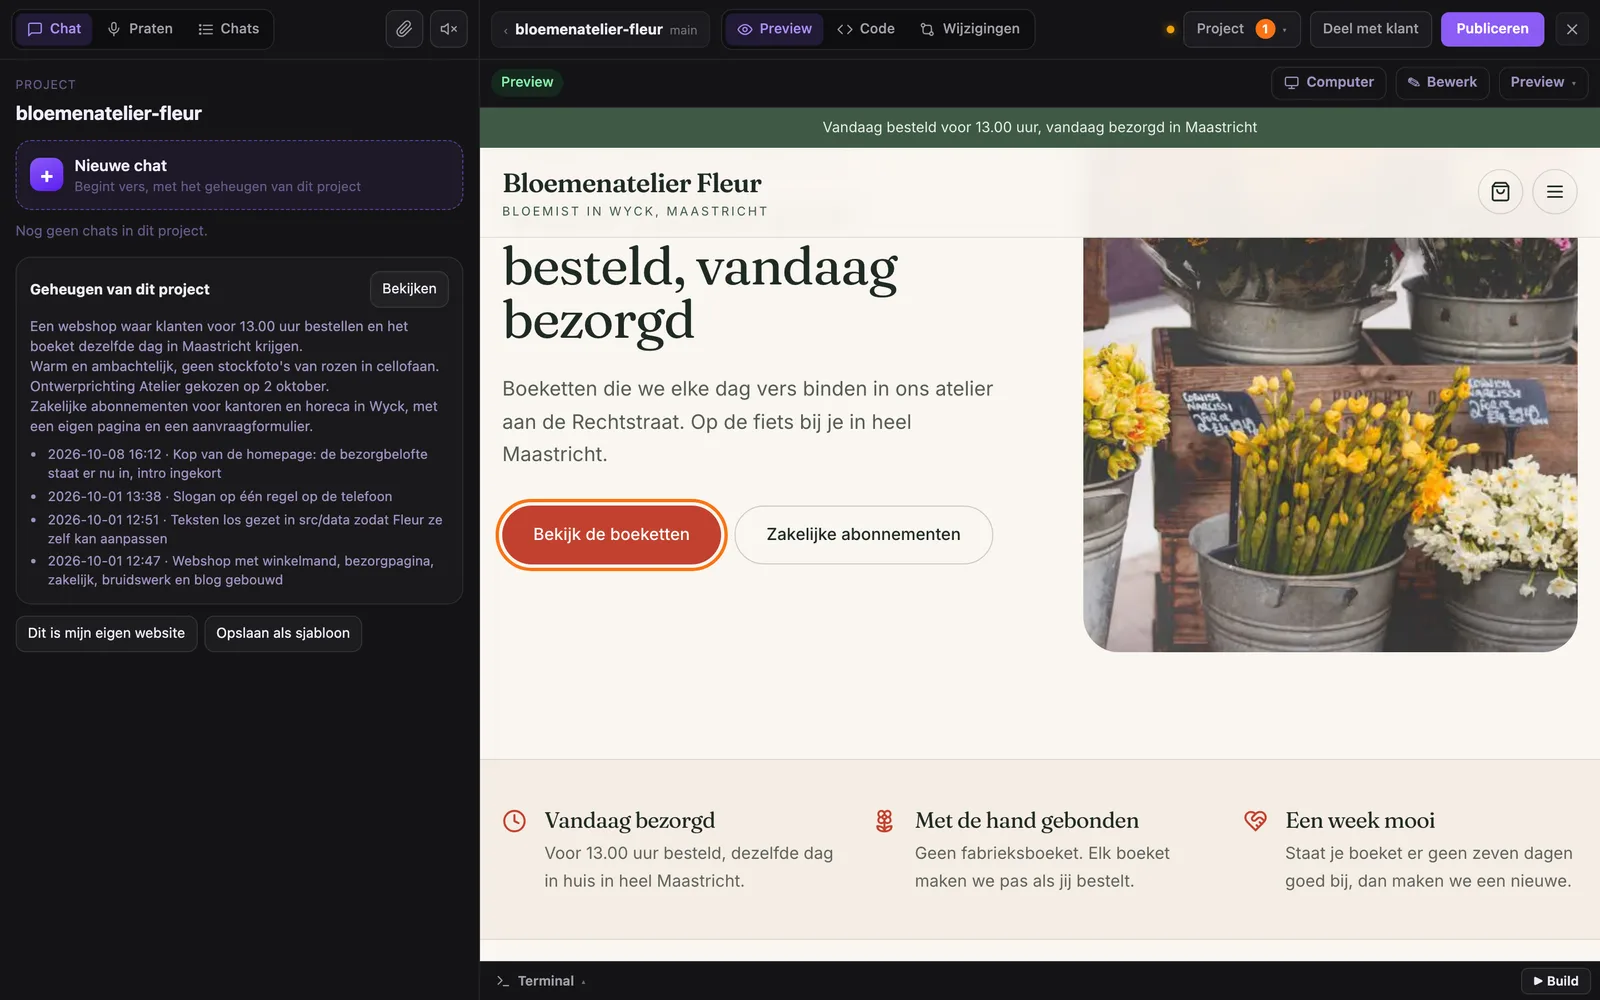This screenshot has width=1600, height=1000.
Task: Click the Deel met klant button
Action: coord(1370,29)
